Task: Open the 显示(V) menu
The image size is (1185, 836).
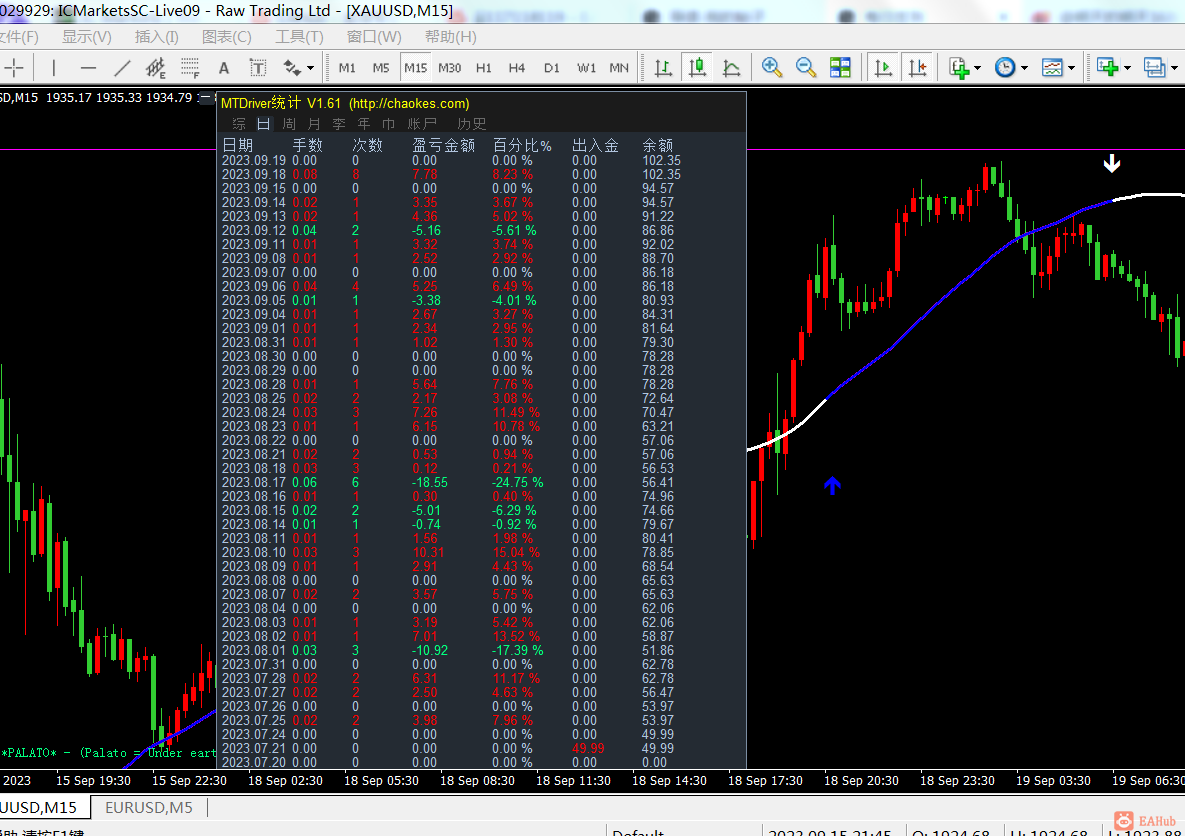Action: (86, 36)
